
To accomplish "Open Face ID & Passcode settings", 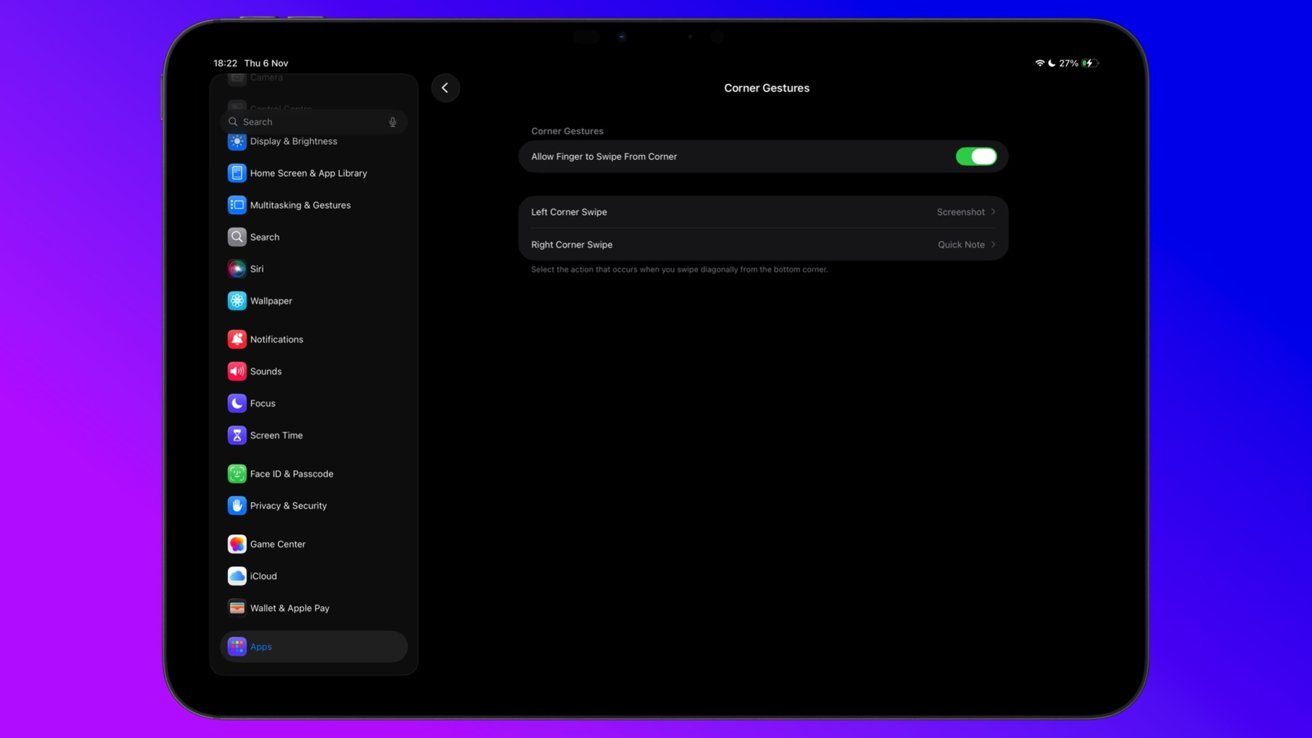I will [291, 473].
